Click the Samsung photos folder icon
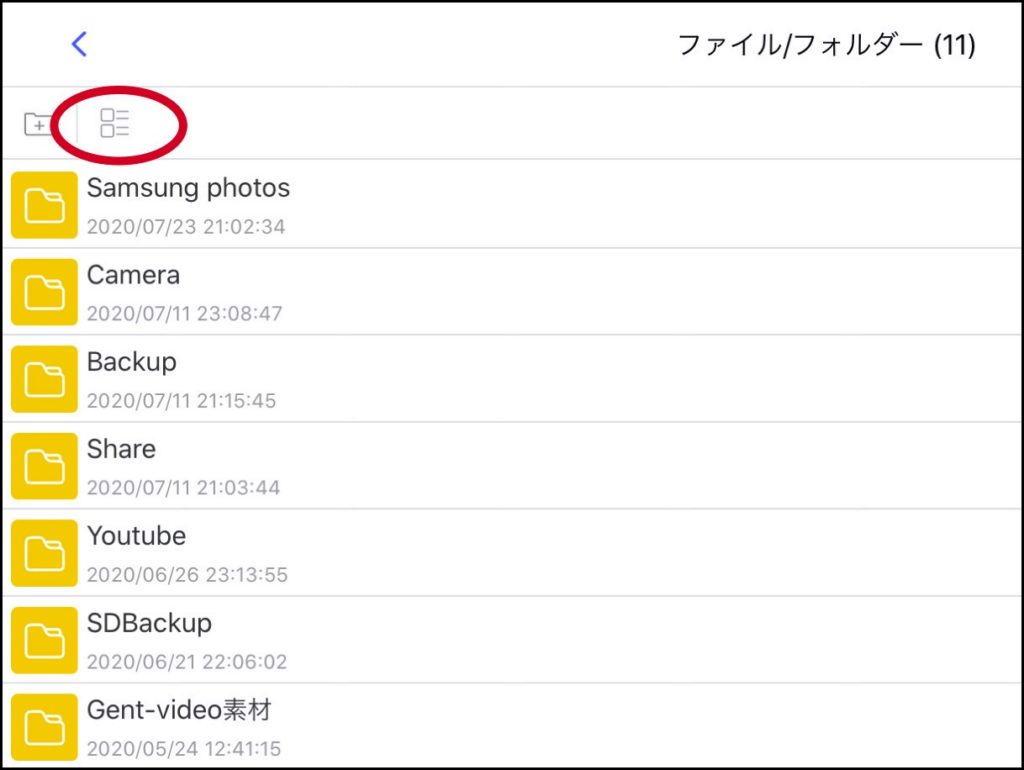The width and height of the screenshot is (1024, 770). pos(44,205)
